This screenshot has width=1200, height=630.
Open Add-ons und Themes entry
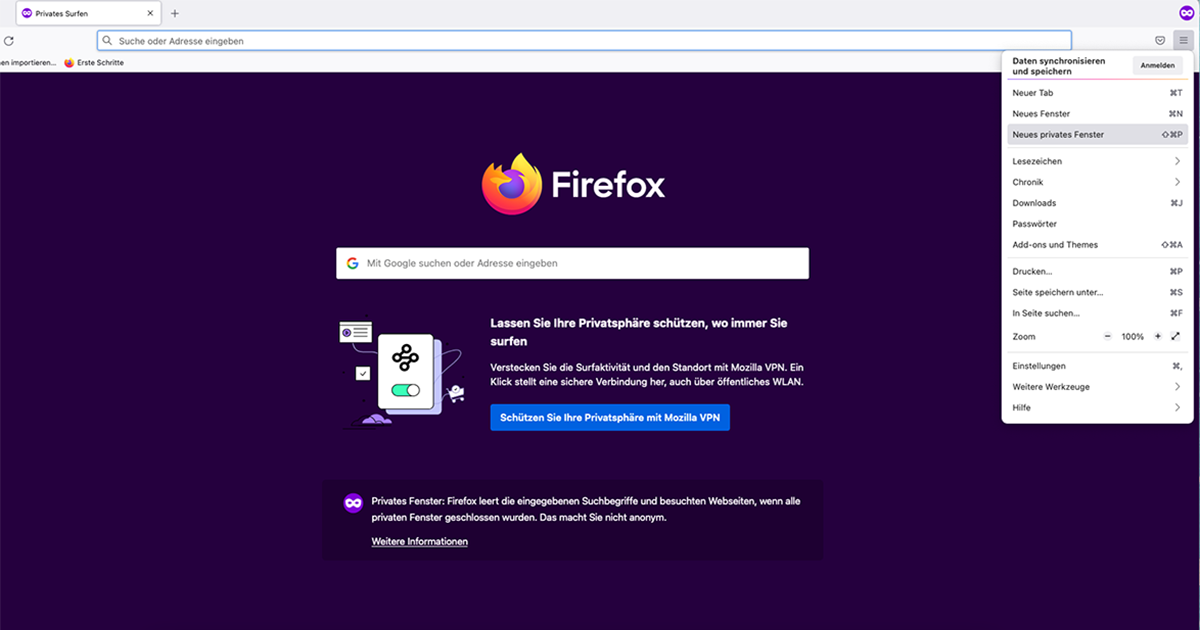click(x=1098, y=244)
